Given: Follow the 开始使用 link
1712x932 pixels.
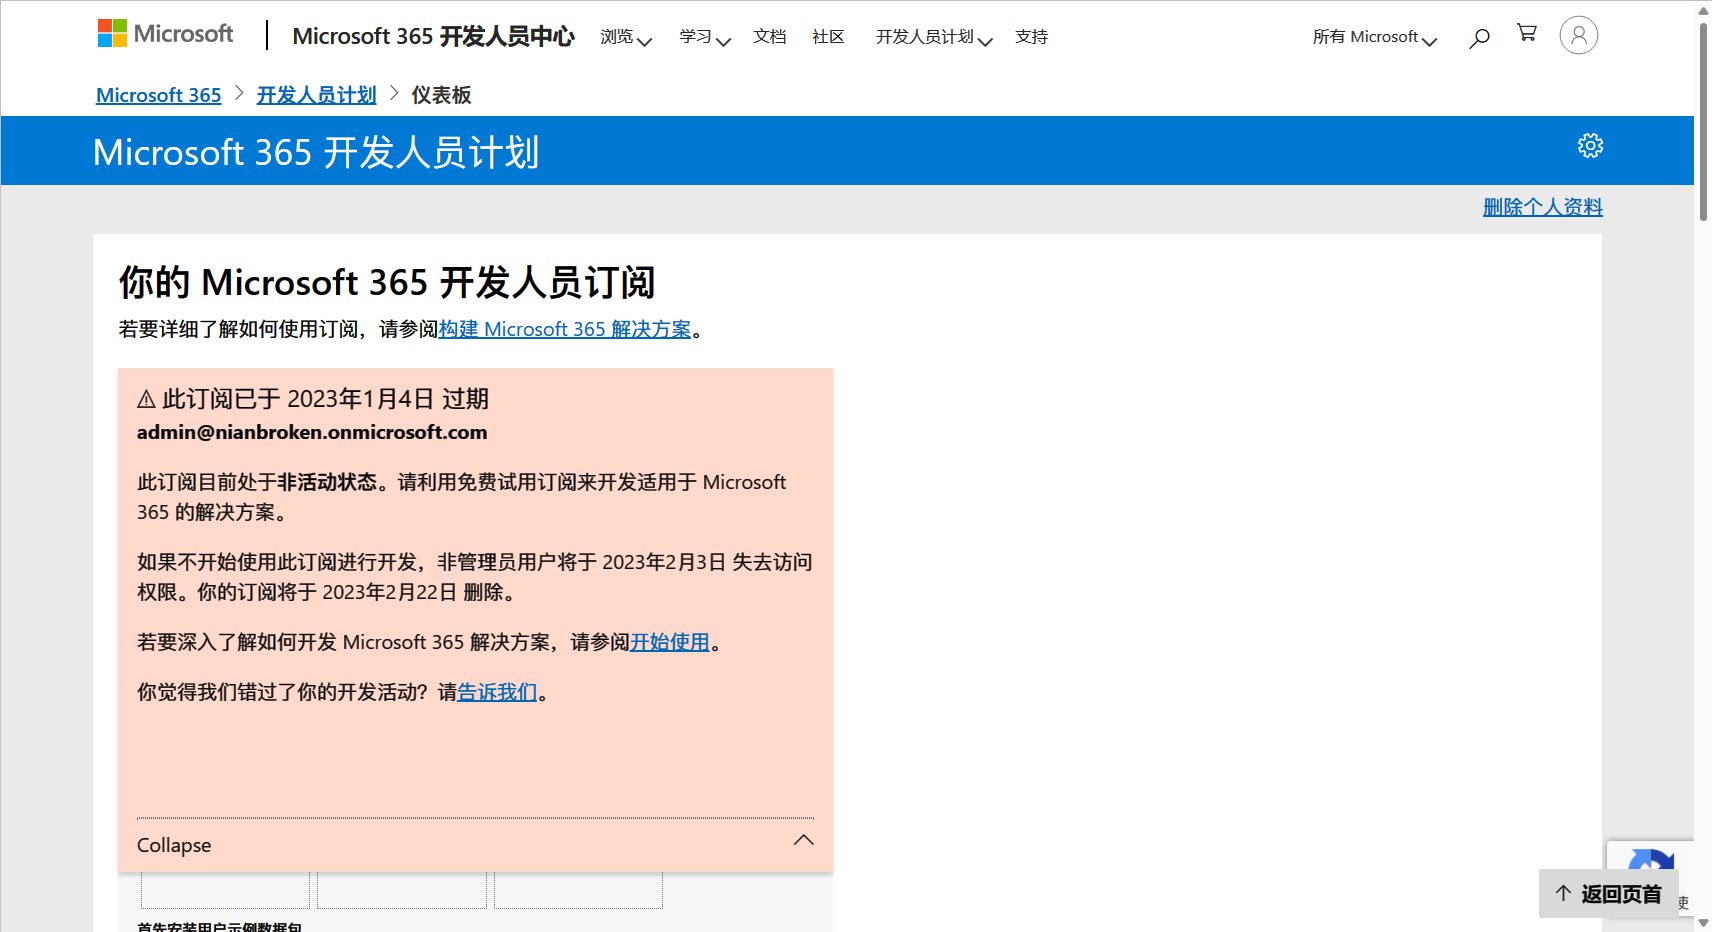Looking at the screenshot, I should [x=670, y=642].
